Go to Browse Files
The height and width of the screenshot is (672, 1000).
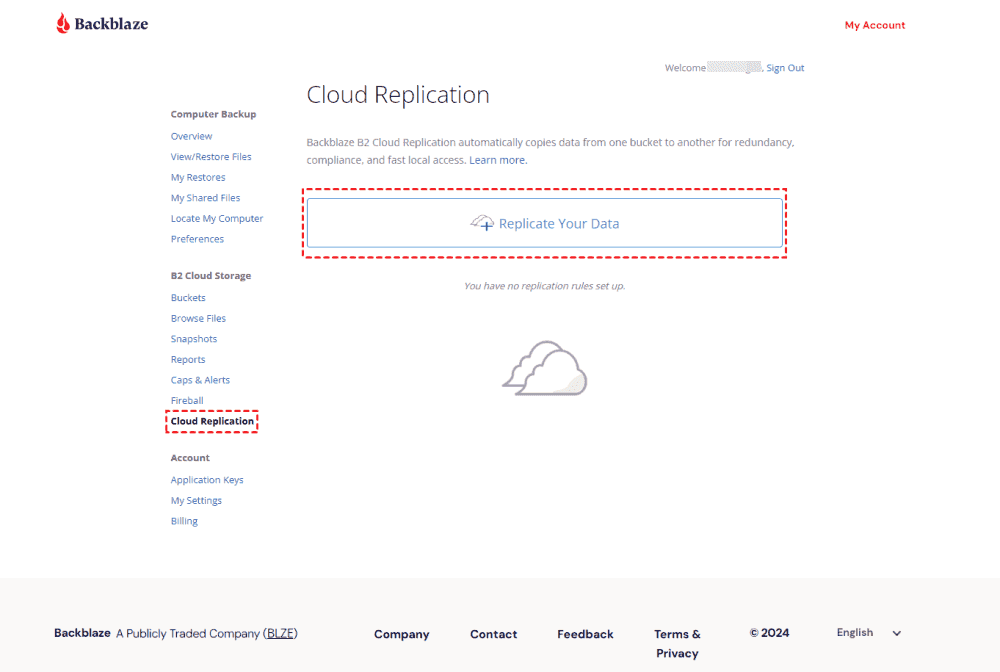click(x=198, y=318)
